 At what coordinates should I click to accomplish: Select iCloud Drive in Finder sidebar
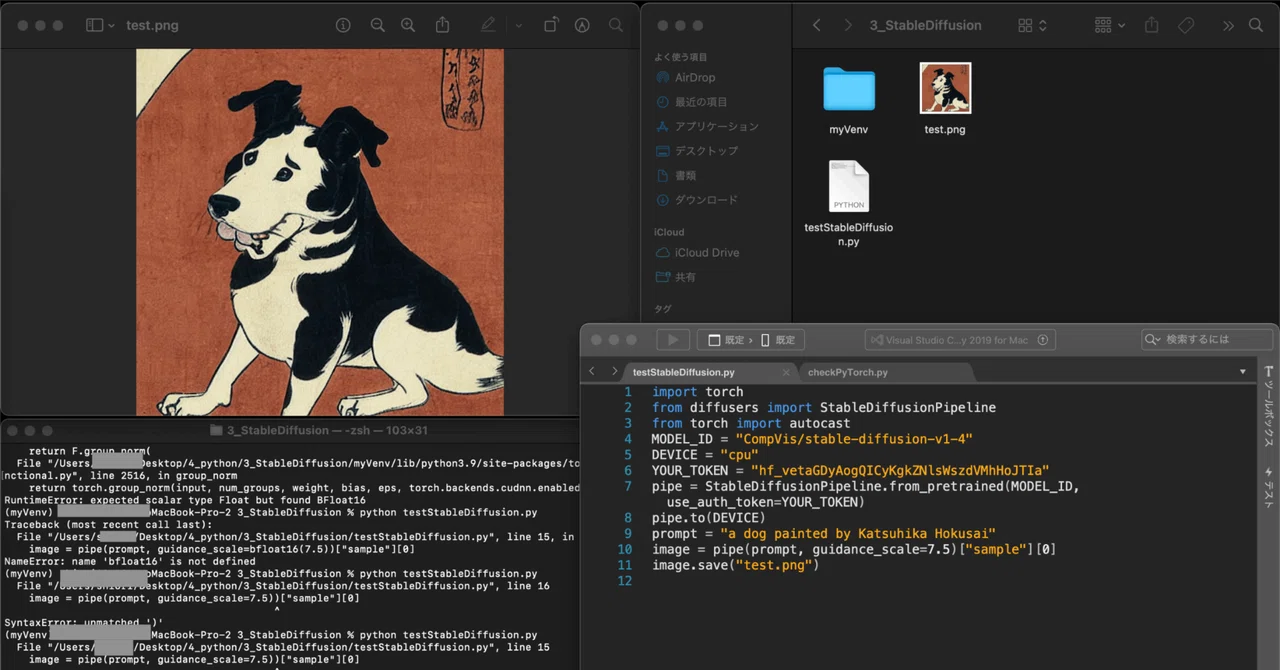click(697, 252)
